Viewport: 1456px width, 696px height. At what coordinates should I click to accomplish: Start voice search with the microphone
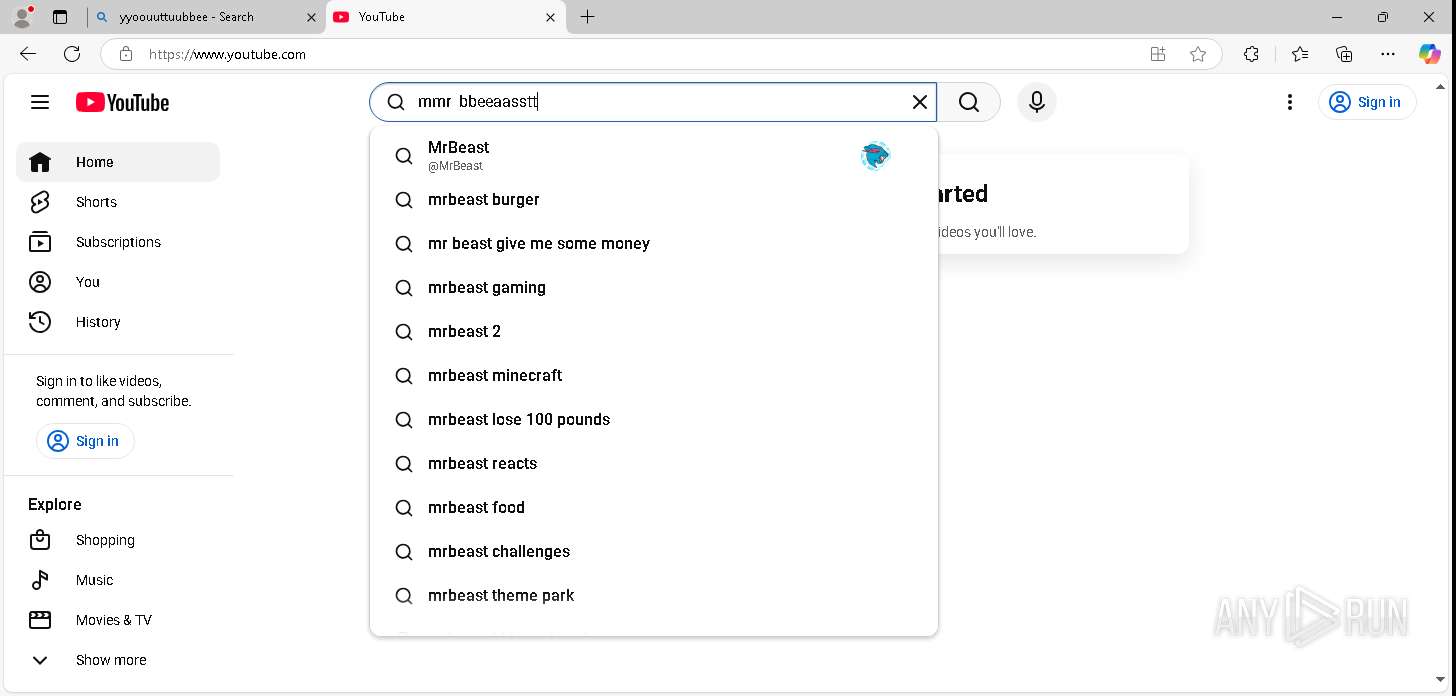(x=1037, y=102)
